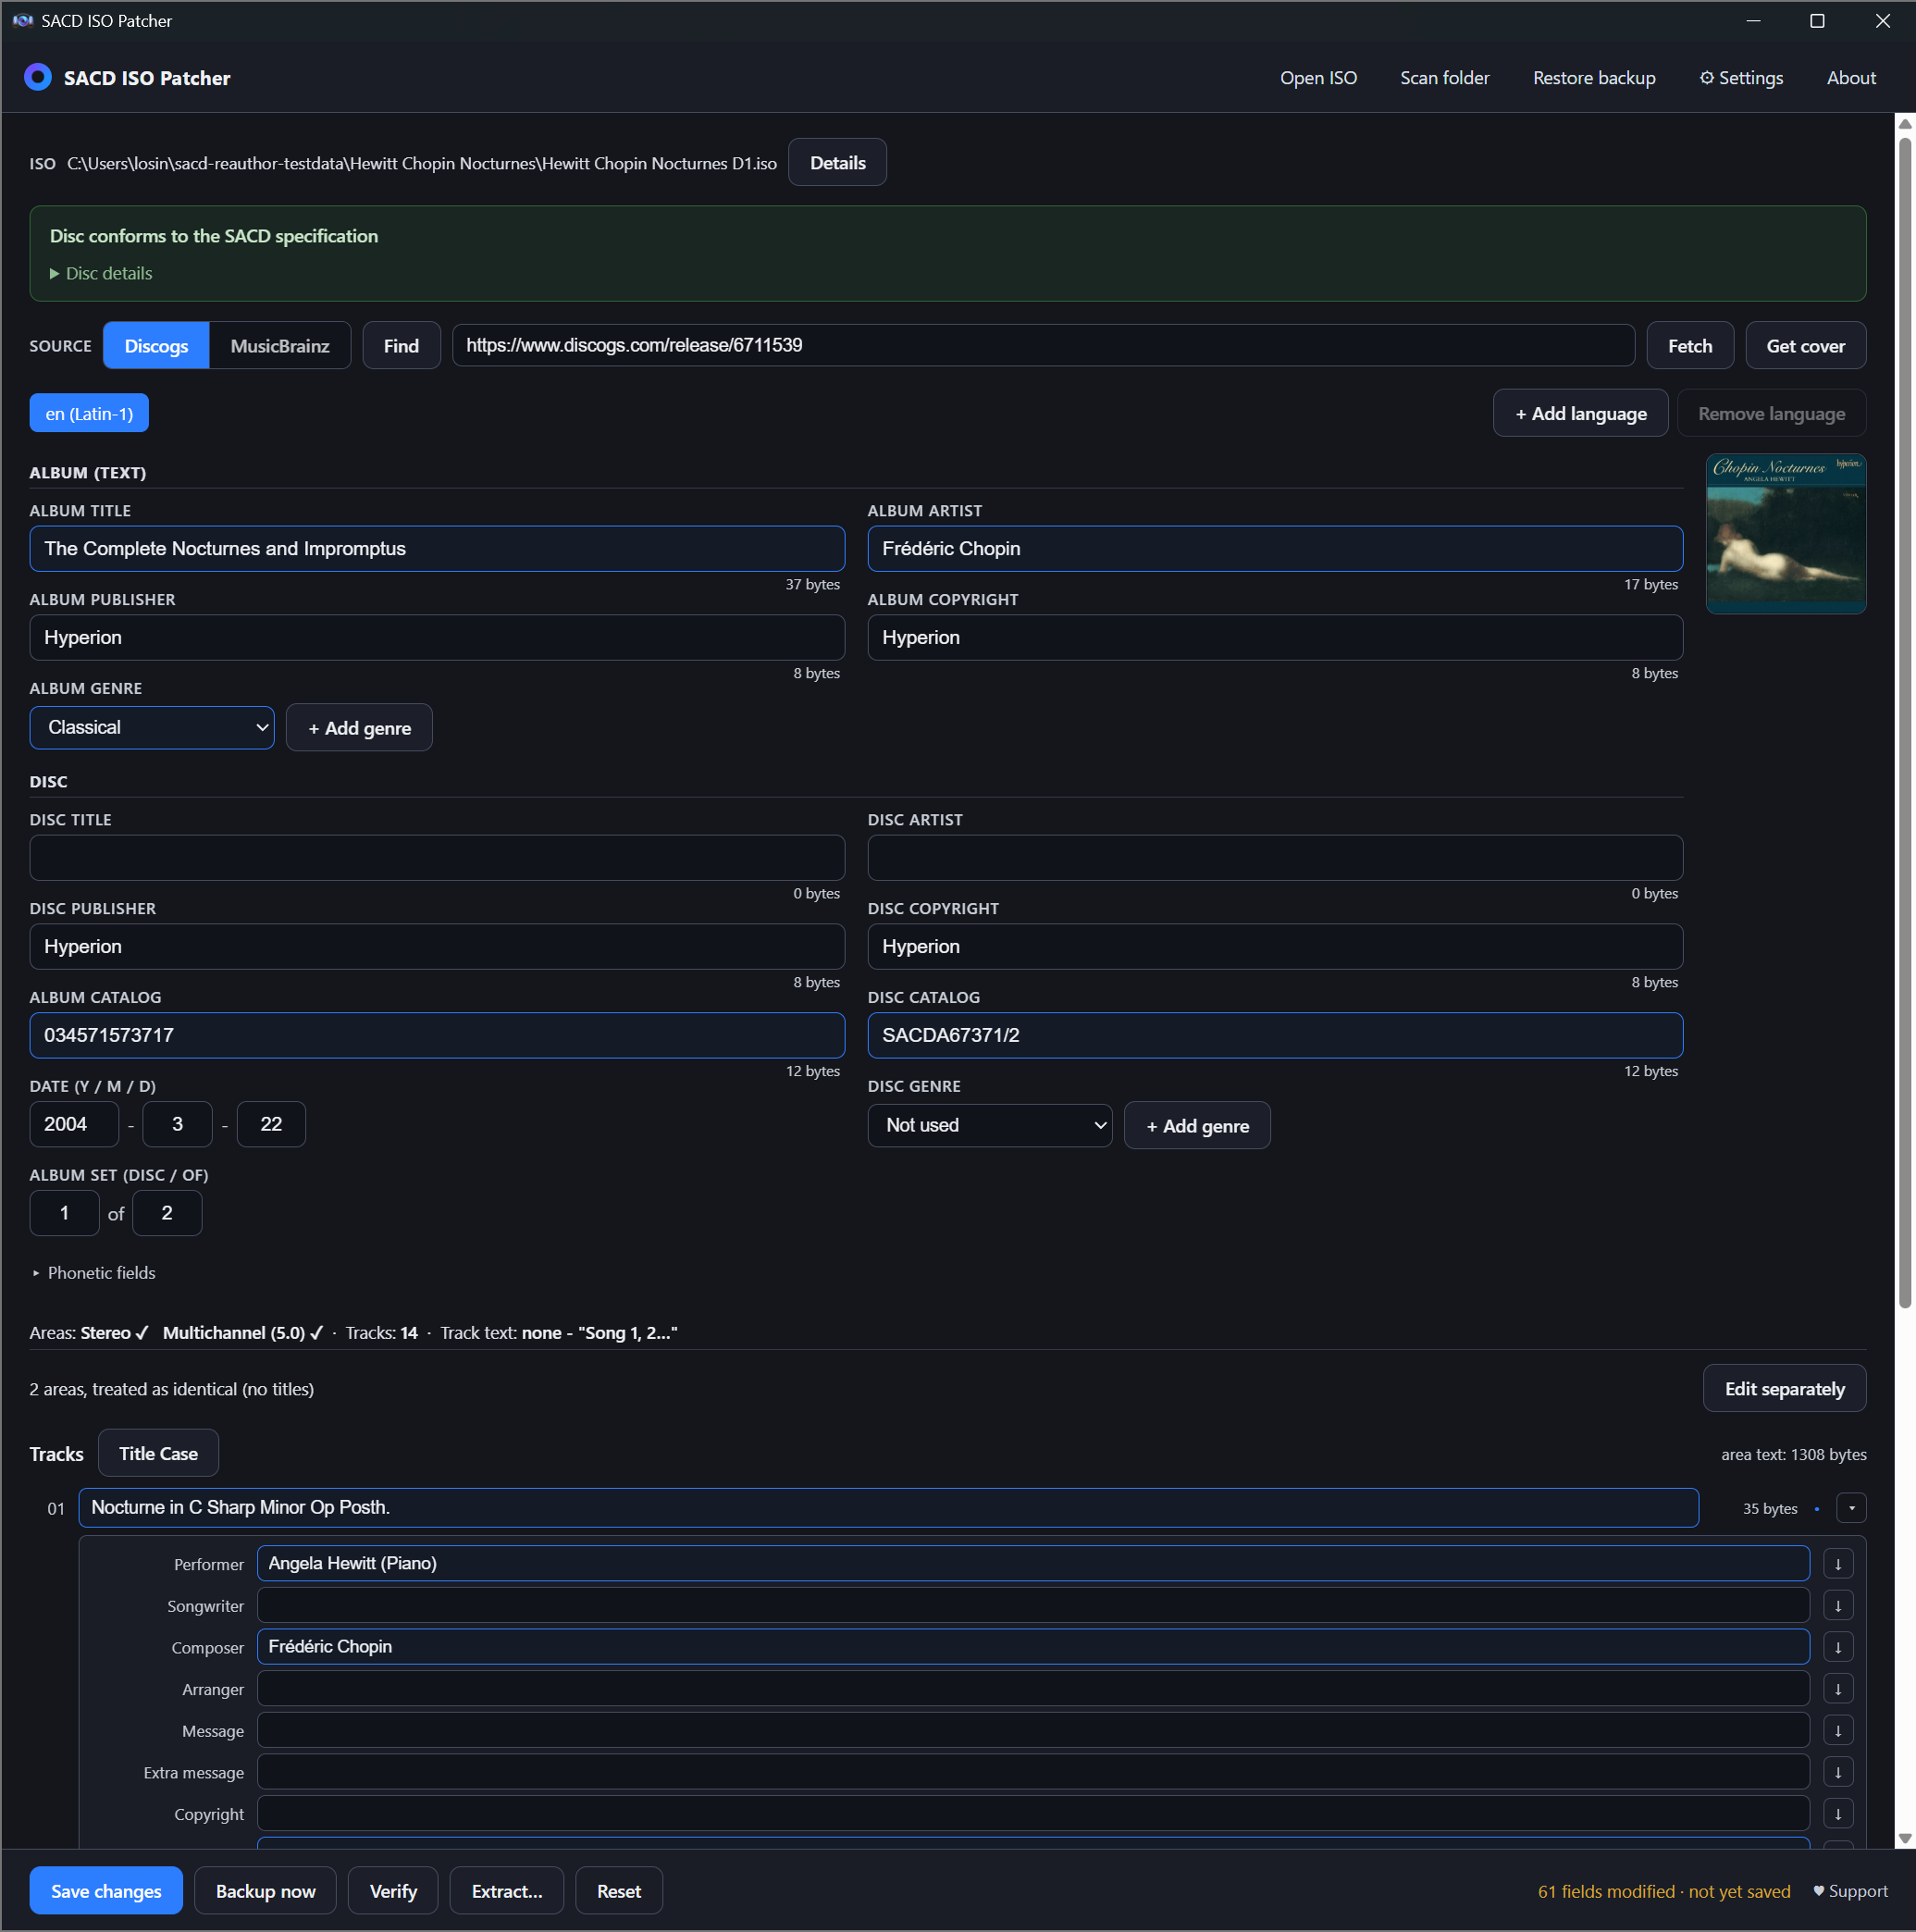
Task: Open Restore backup menu item
Action: (1594, 78)
